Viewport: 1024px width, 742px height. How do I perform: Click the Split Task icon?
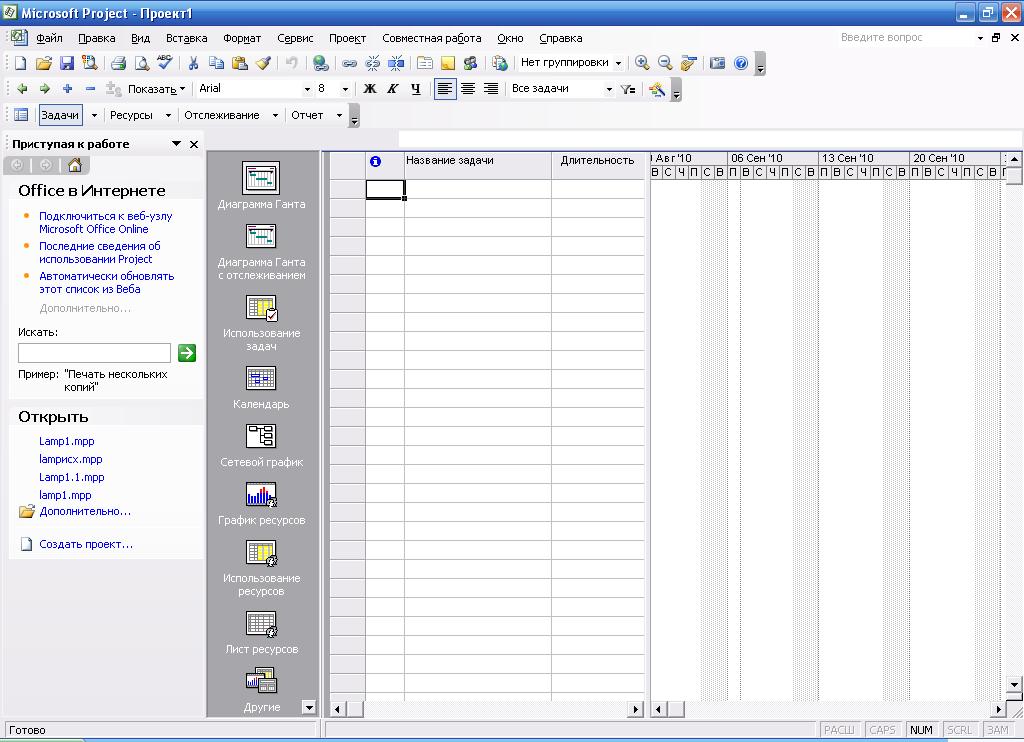coord(396,63)
